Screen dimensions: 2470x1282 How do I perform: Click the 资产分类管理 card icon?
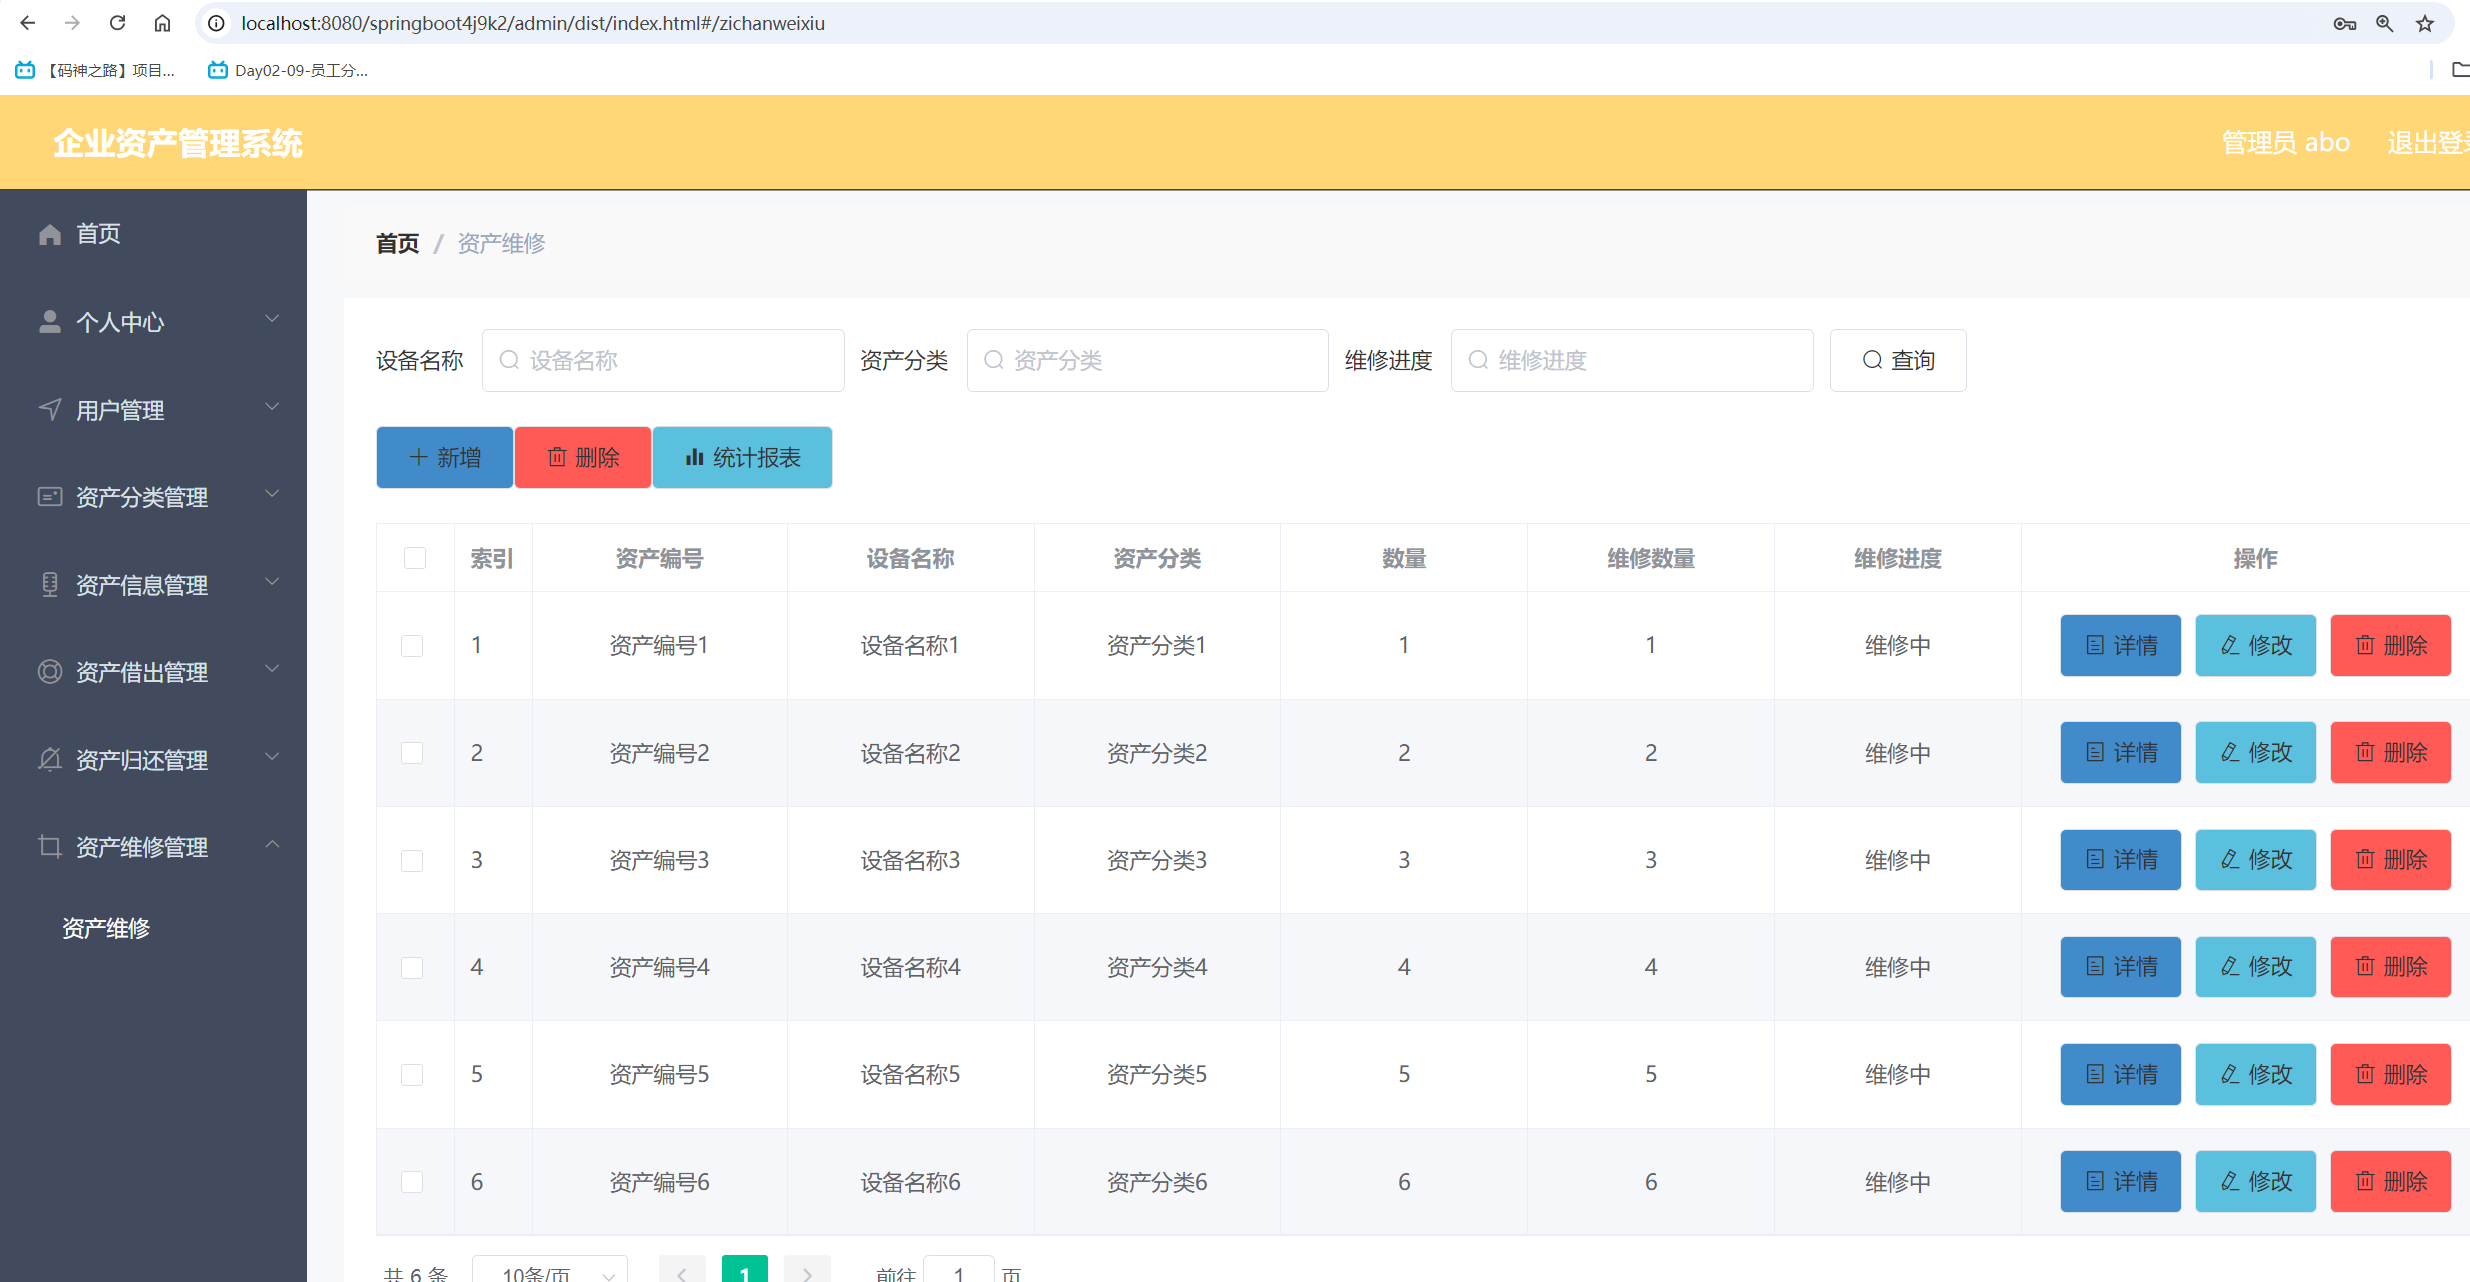click(x=50, y=497)
